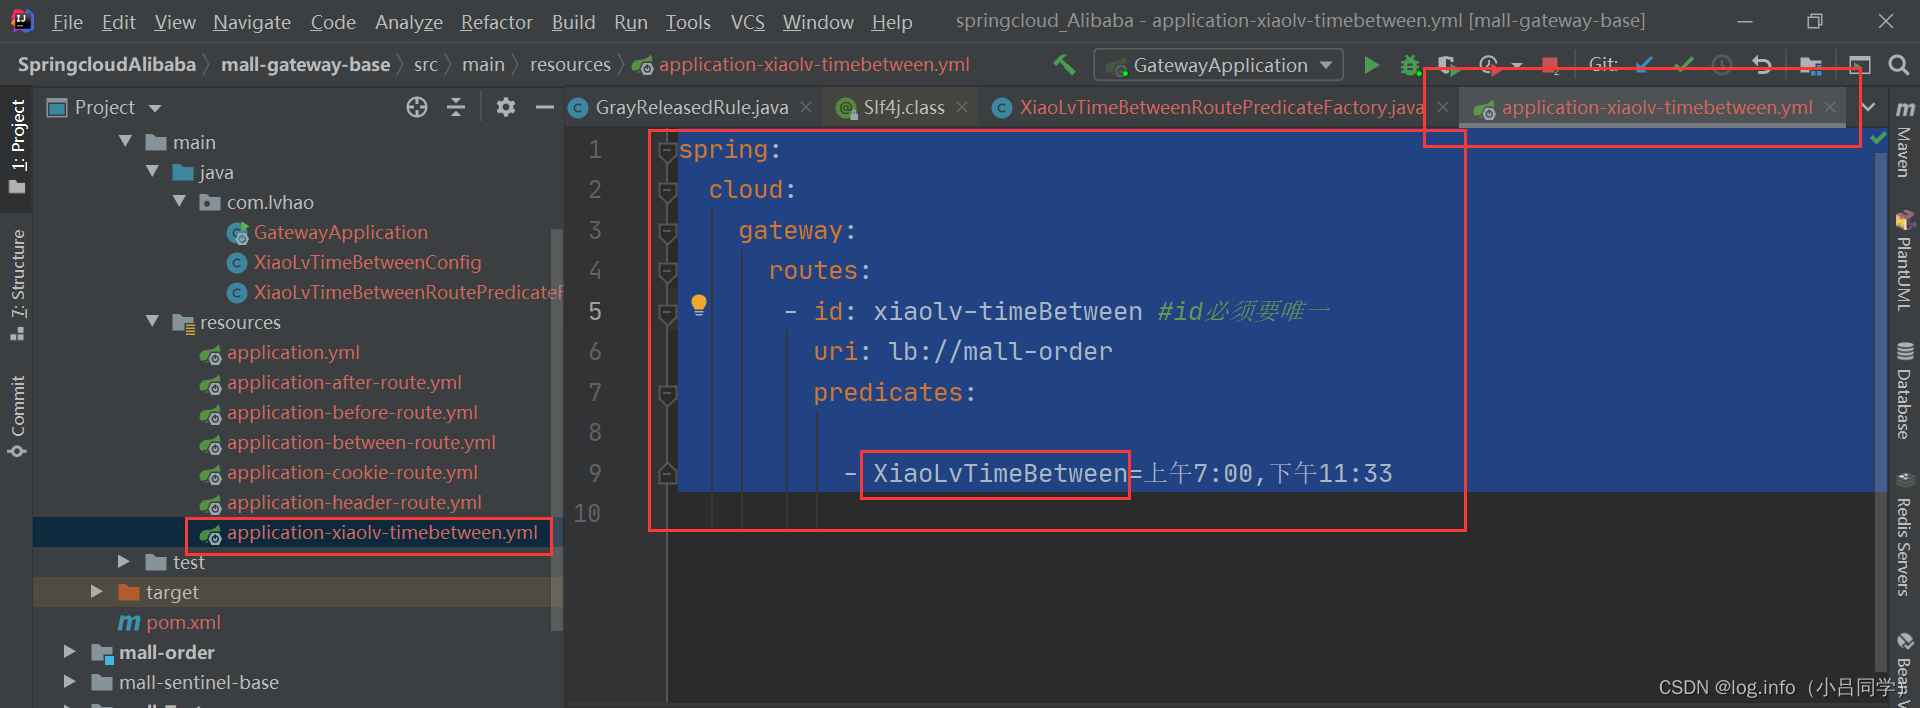Click the locate-in-project target icon
1920x708 pixels.
(417, 107)
